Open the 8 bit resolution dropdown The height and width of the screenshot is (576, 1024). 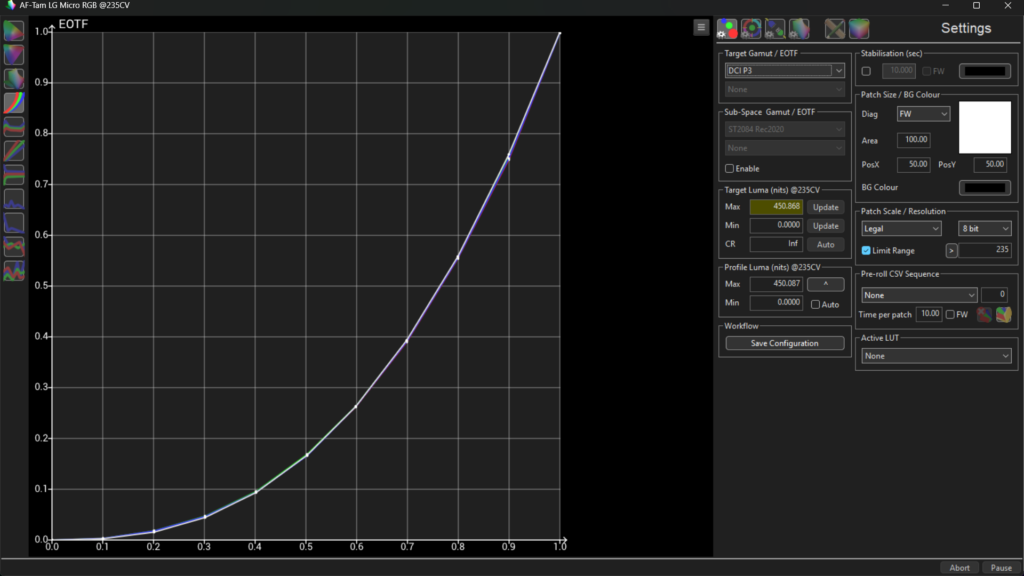click(985, 229)
